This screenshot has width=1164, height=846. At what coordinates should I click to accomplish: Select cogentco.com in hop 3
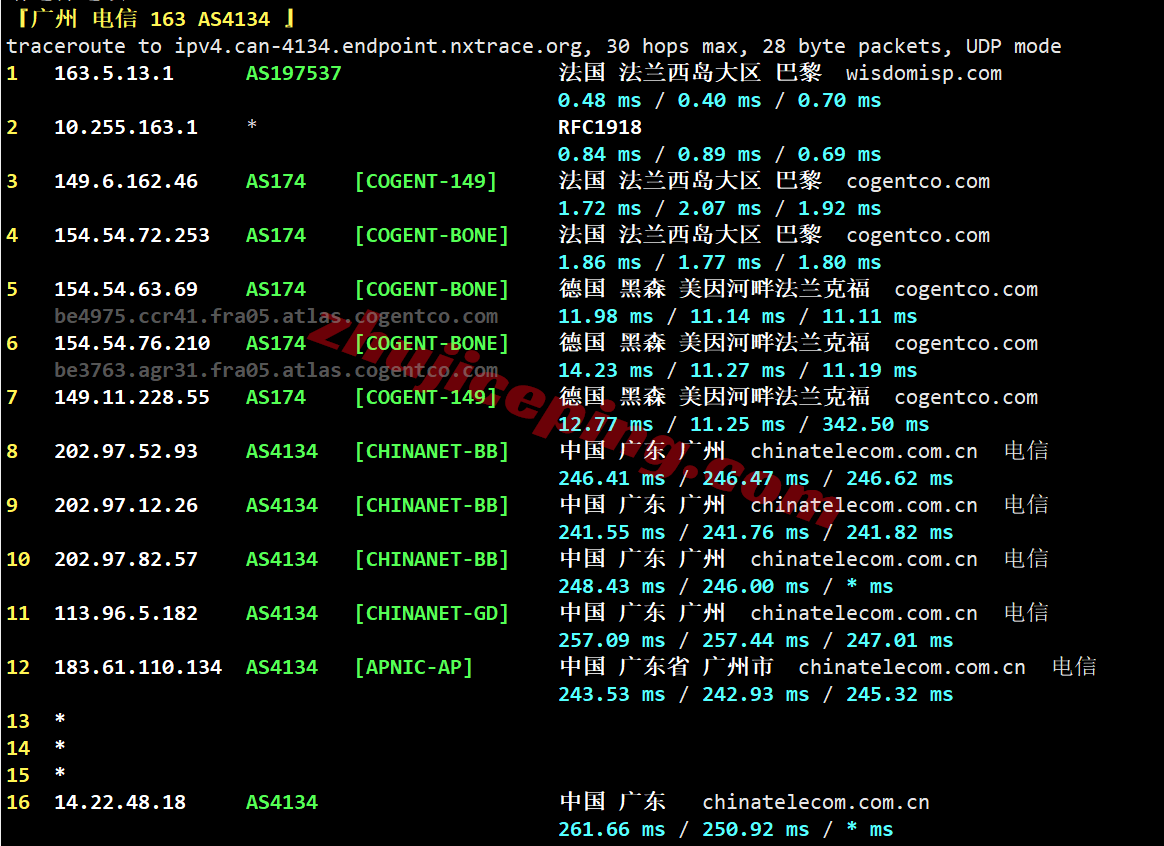918,182
